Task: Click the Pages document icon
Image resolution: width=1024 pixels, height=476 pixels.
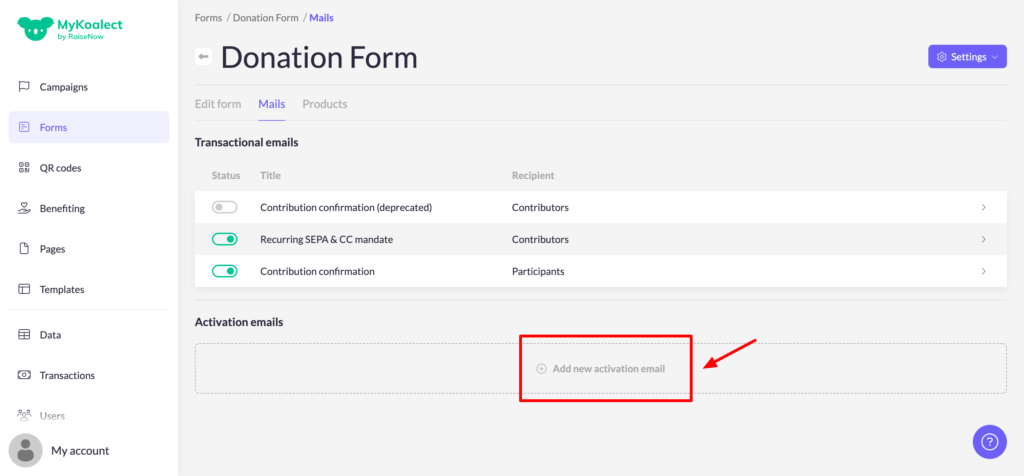Action: (24, 249)
